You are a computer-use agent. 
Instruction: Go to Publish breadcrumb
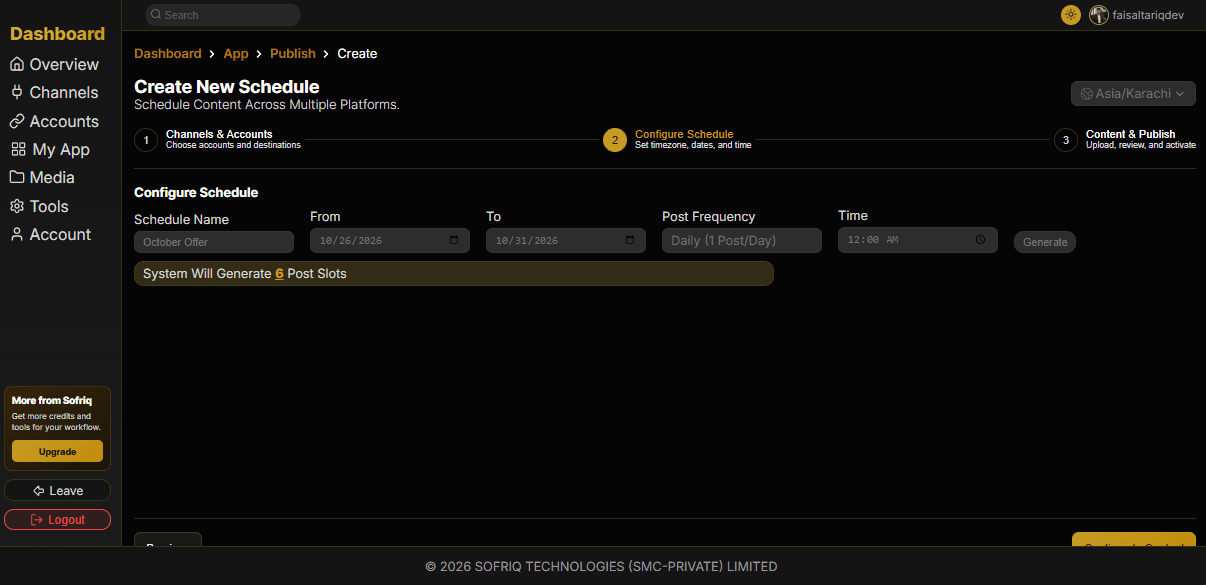click(x=293, y=53)
